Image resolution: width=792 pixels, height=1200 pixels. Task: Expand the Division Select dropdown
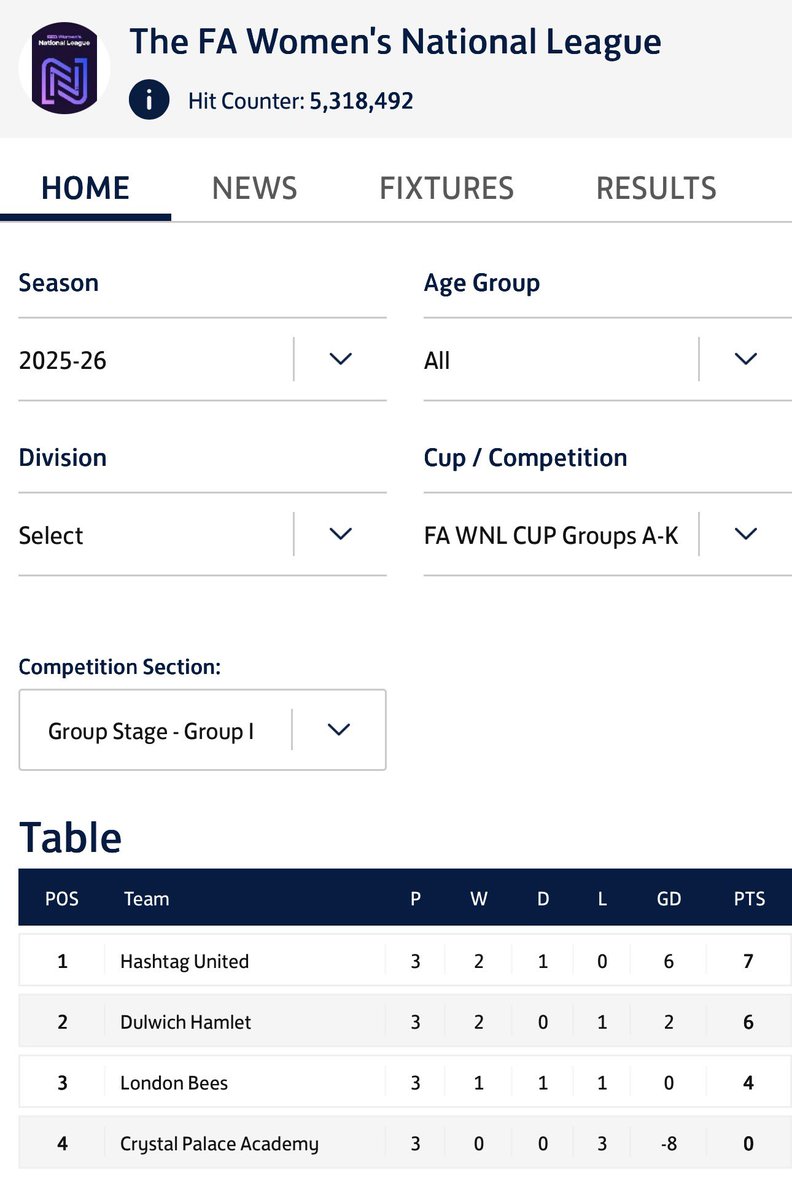(x=202, y=535)
